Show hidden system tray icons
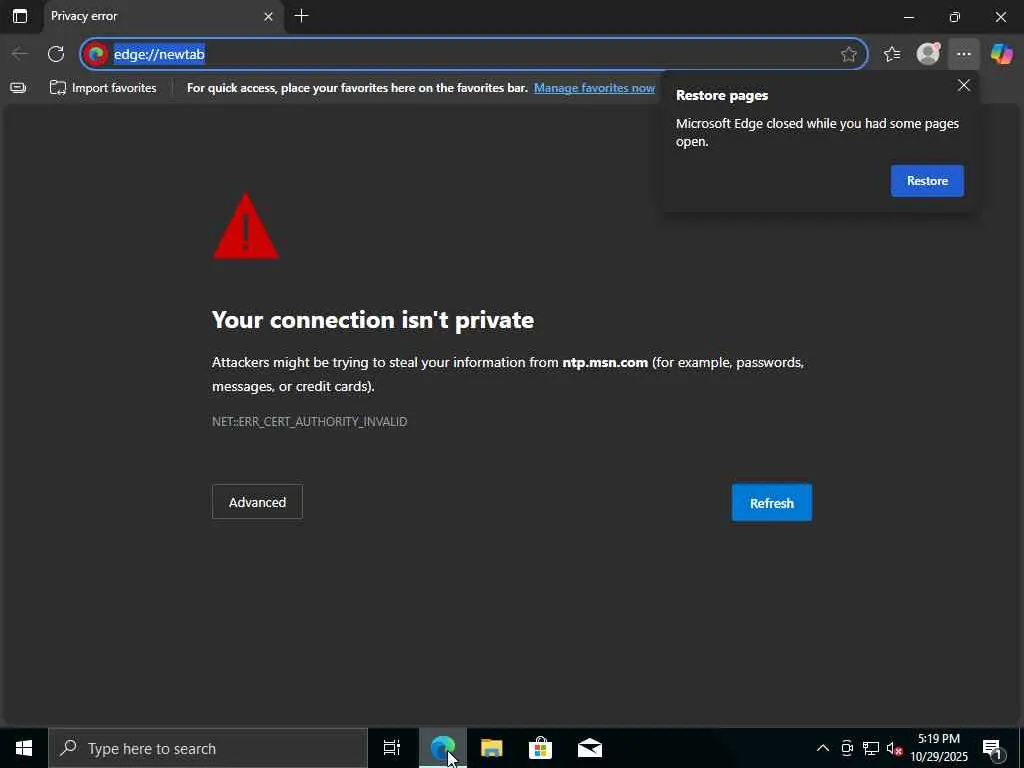This screenshot has width=1024, height=768. 823,748
